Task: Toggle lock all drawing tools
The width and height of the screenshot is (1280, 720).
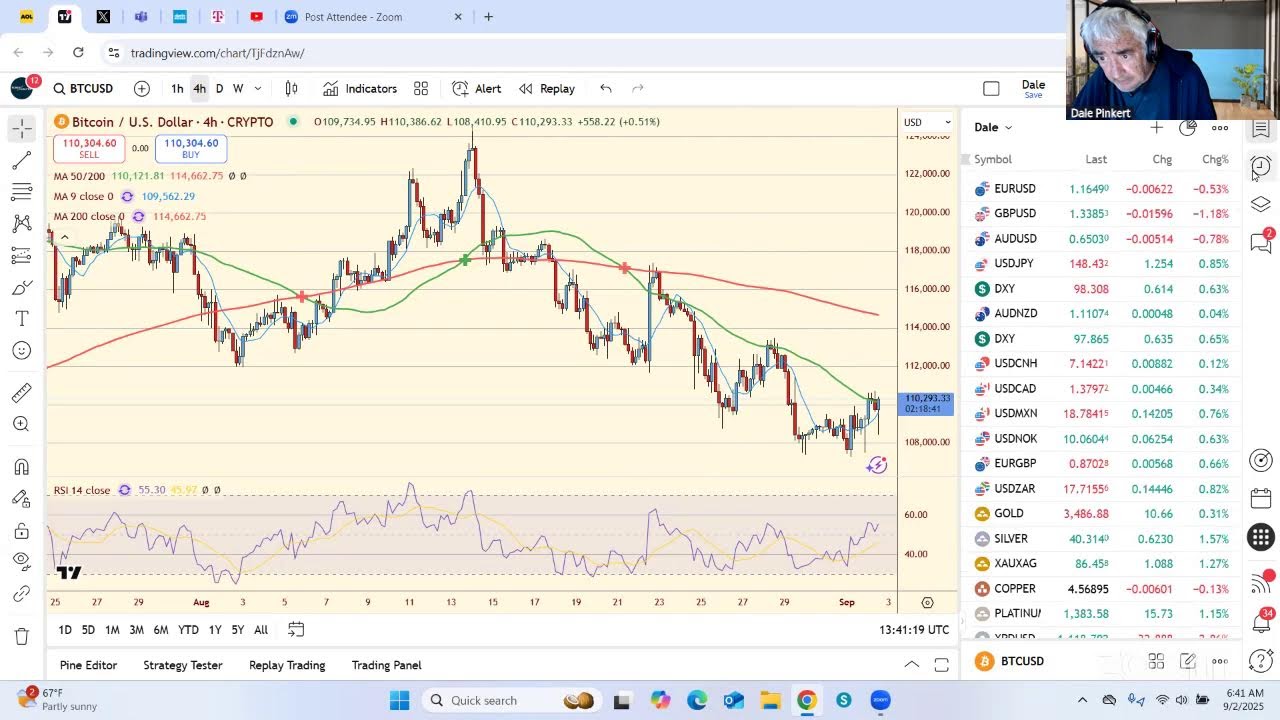Action: pyautogui.click(x=21, y=531)
